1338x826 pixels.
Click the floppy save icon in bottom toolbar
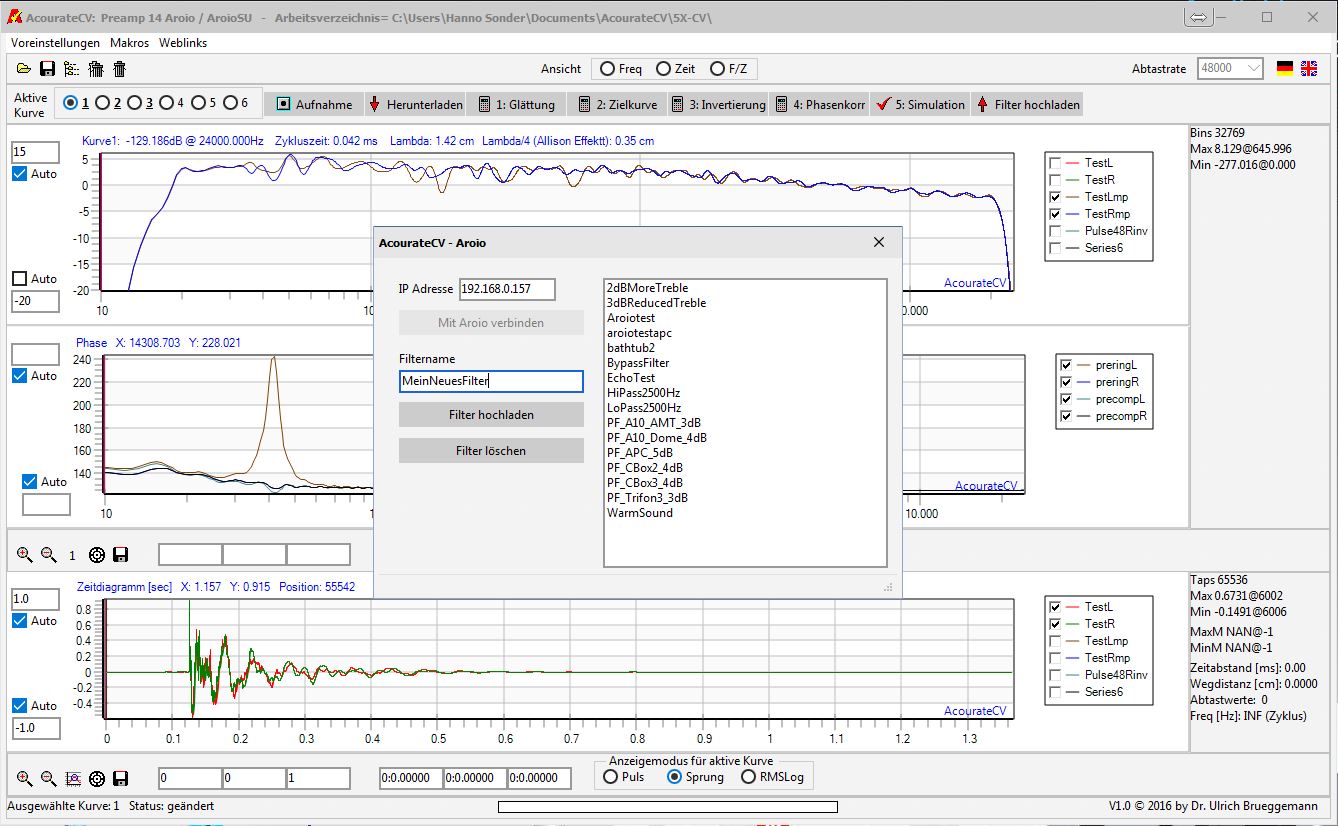tap(121, 778)
